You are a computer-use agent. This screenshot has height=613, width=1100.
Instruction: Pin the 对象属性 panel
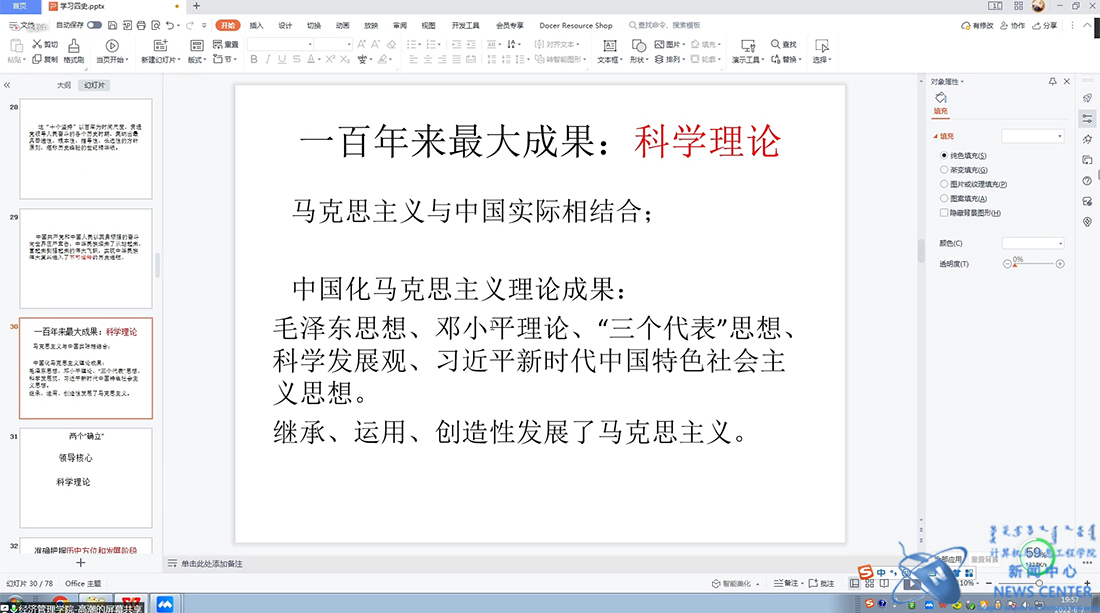tap(1052, 81)
